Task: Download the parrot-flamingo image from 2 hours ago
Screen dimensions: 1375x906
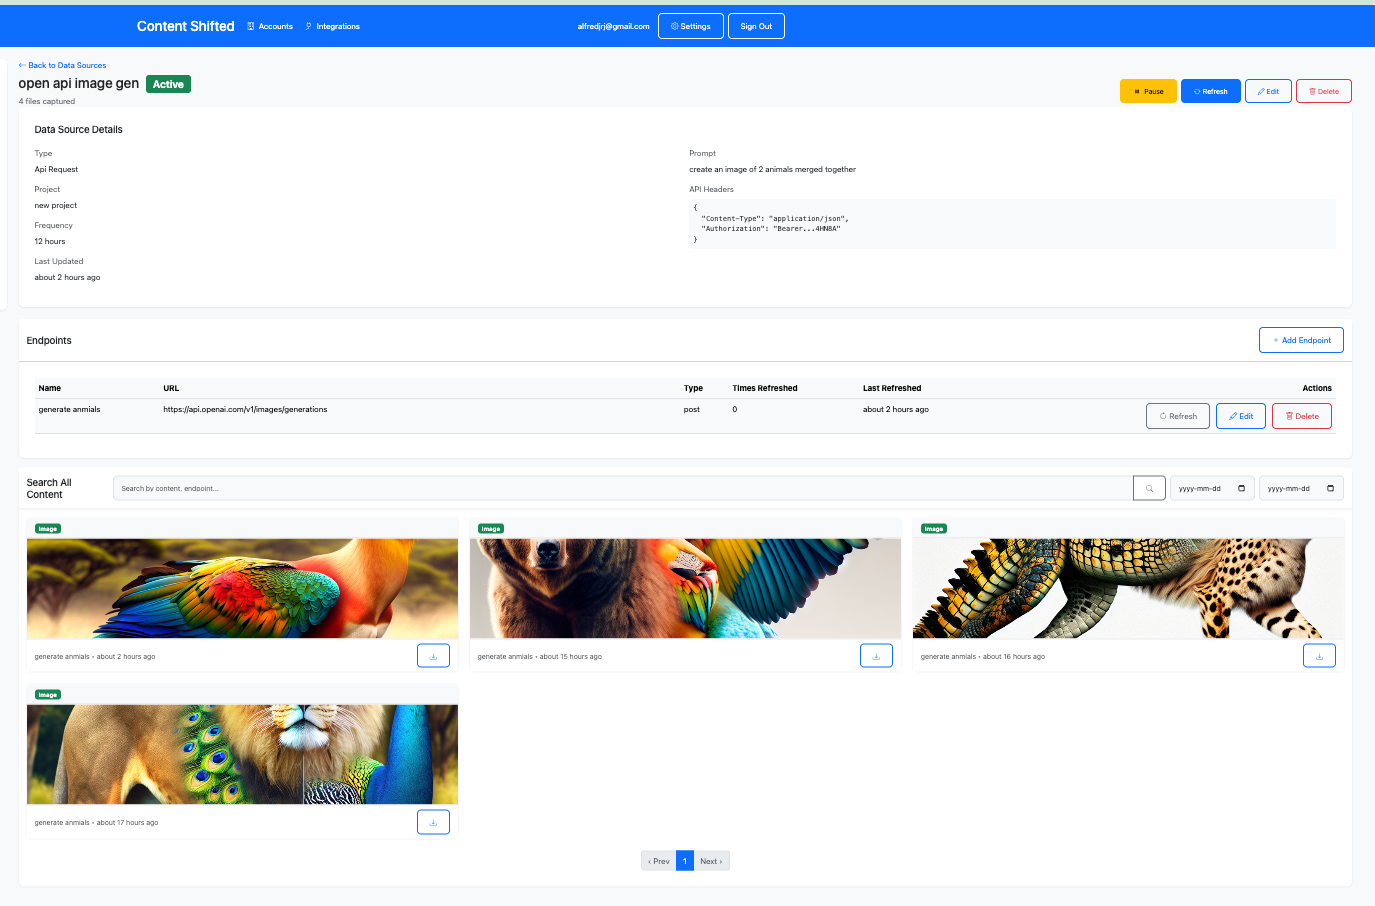Action: click(433, 656)
